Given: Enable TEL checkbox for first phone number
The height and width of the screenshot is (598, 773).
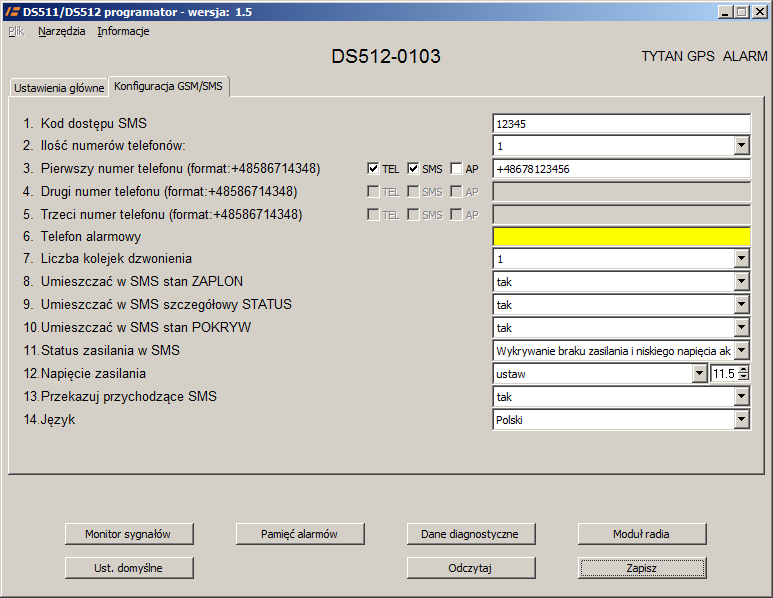Looking at the screenshot, I should point(373,169).
